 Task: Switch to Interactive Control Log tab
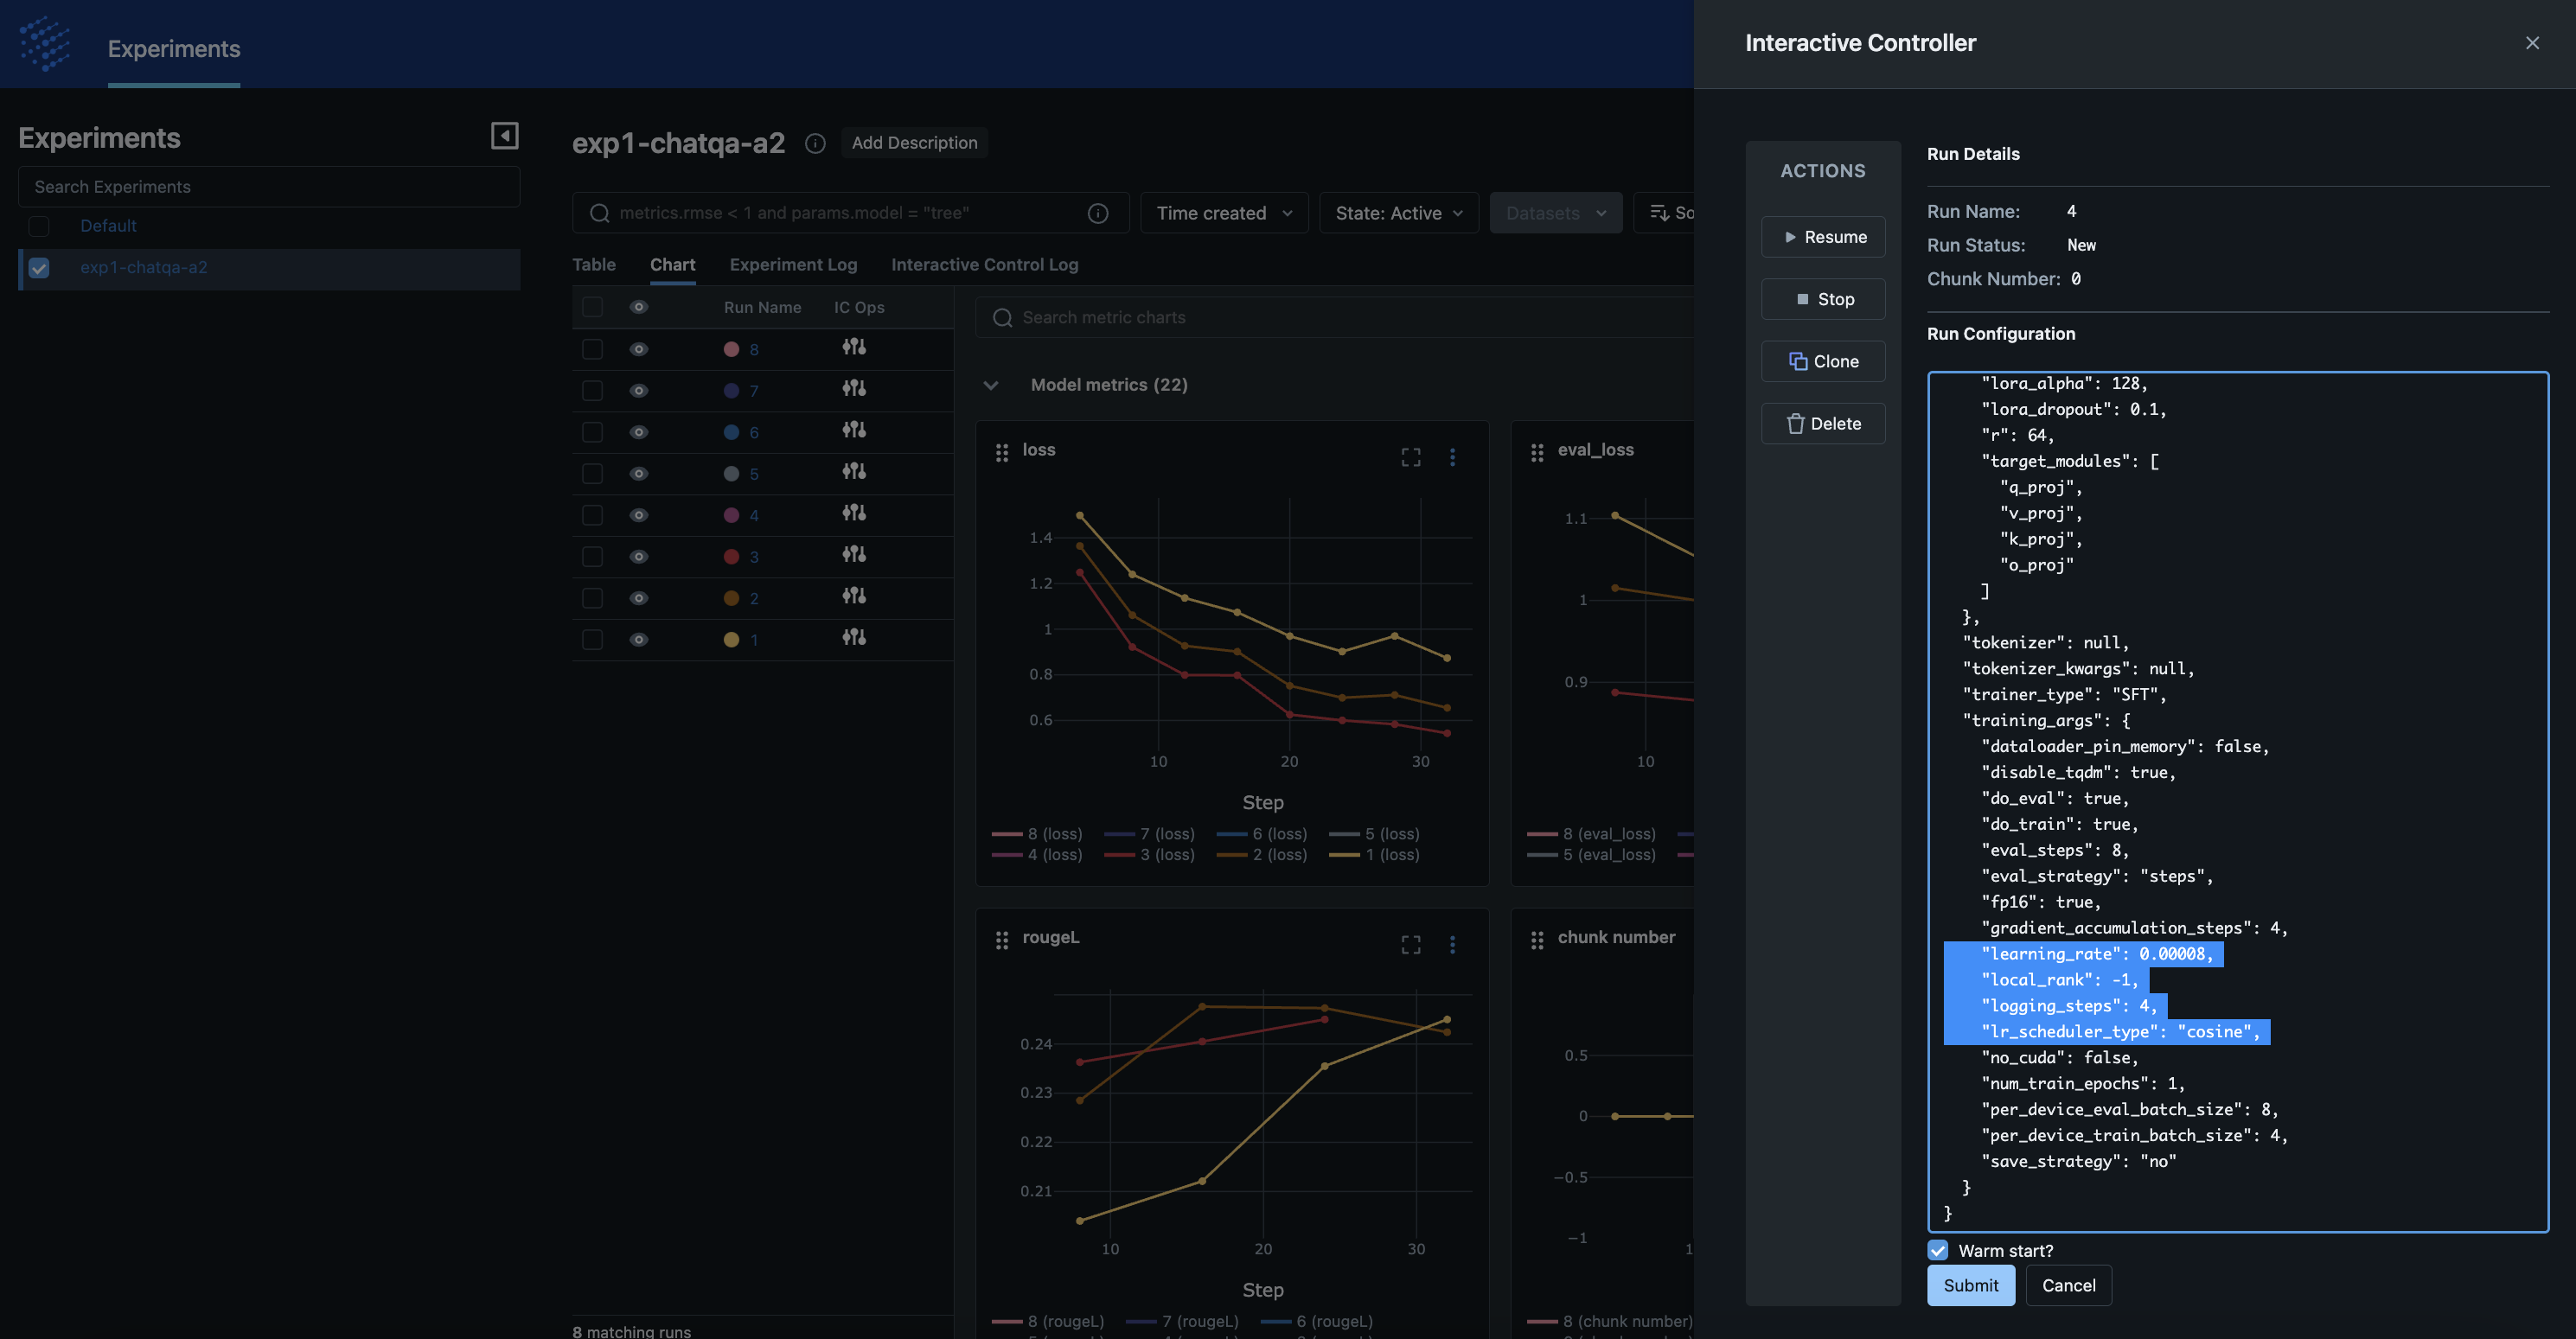coord(984,265)
